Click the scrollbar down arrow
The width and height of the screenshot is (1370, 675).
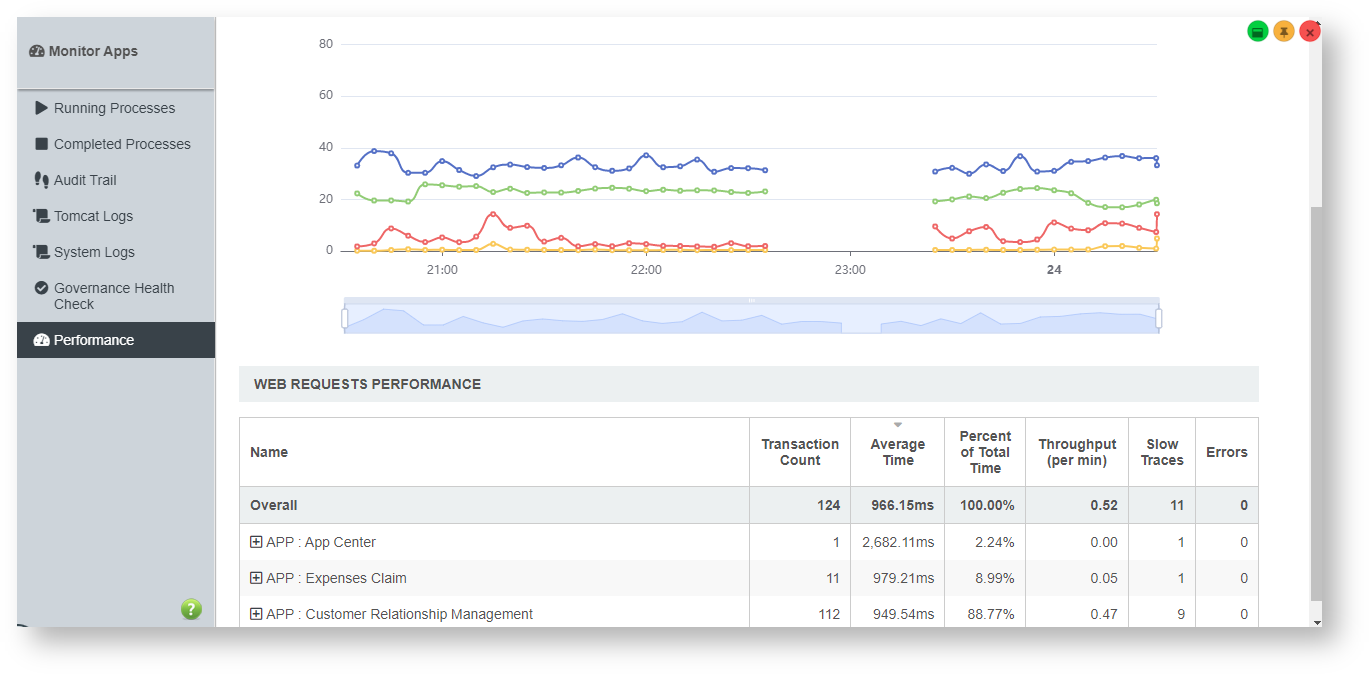(1316, 622)
